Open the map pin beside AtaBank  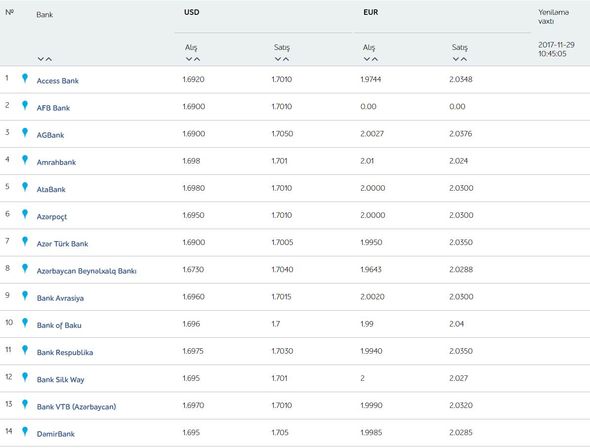[25, 187]
